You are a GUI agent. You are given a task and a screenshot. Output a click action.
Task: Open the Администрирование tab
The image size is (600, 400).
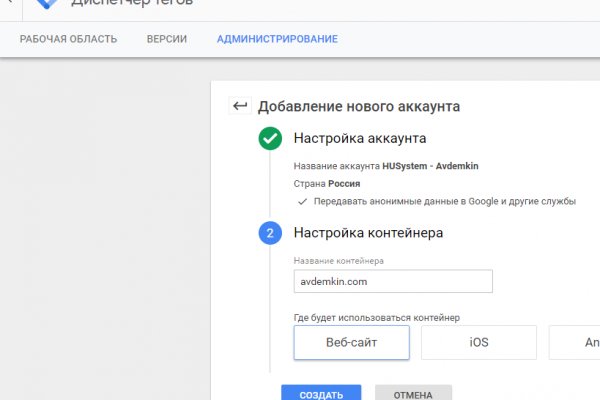pos(277,39)
